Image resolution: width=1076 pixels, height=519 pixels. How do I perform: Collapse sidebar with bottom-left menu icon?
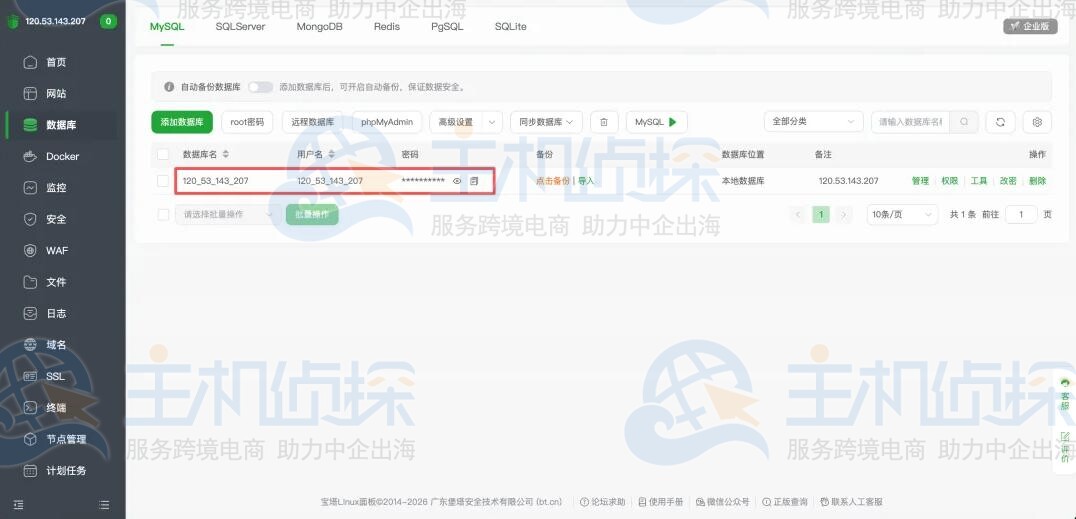click(19, 505)
